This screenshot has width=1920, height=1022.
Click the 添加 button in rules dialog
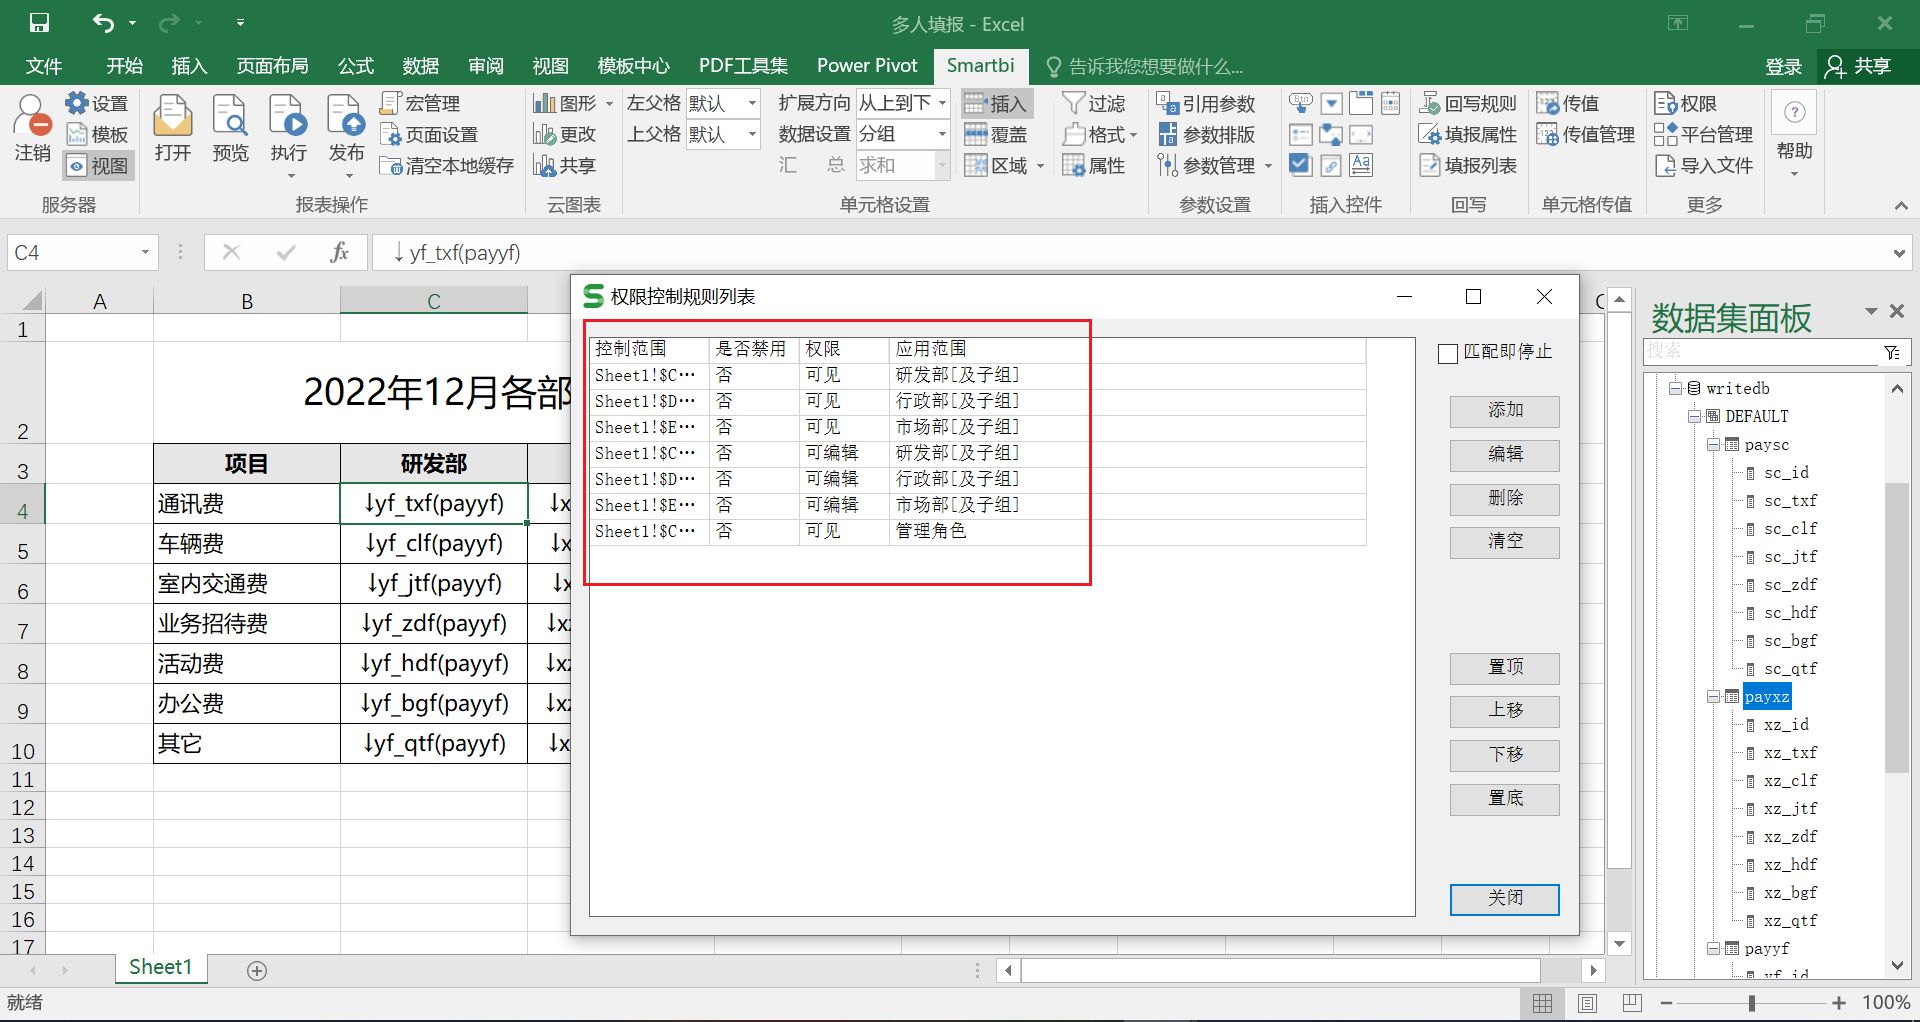(x=1505, y=411)
